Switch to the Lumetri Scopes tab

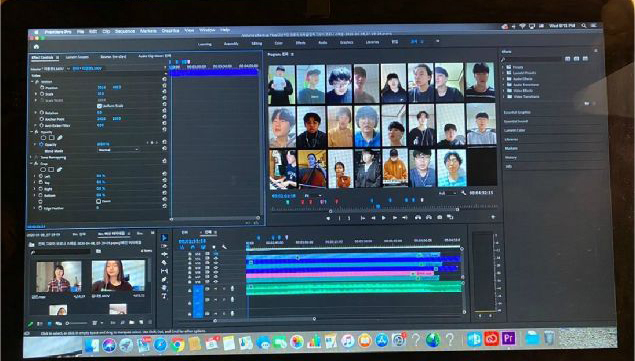tap(77, 58)
